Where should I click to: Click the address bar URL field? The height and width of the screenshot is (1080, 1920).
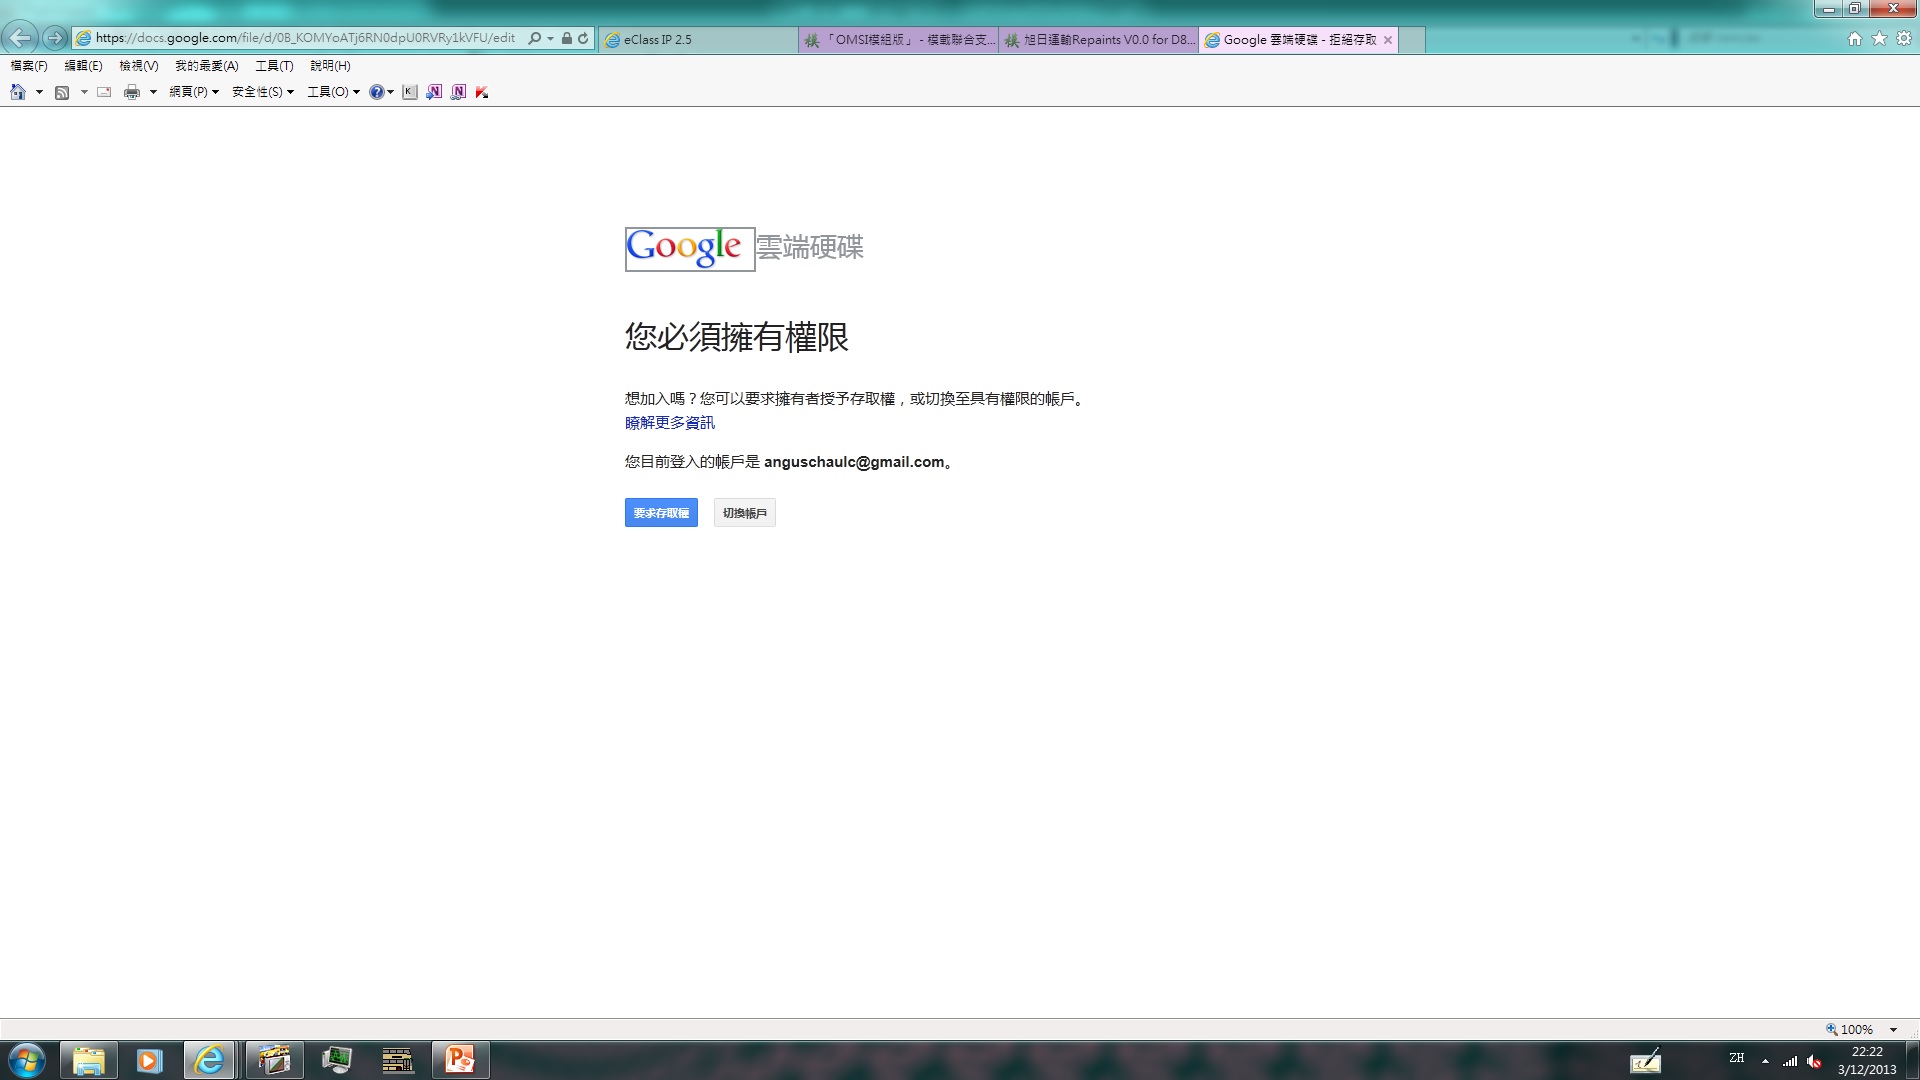click(305, 38)
